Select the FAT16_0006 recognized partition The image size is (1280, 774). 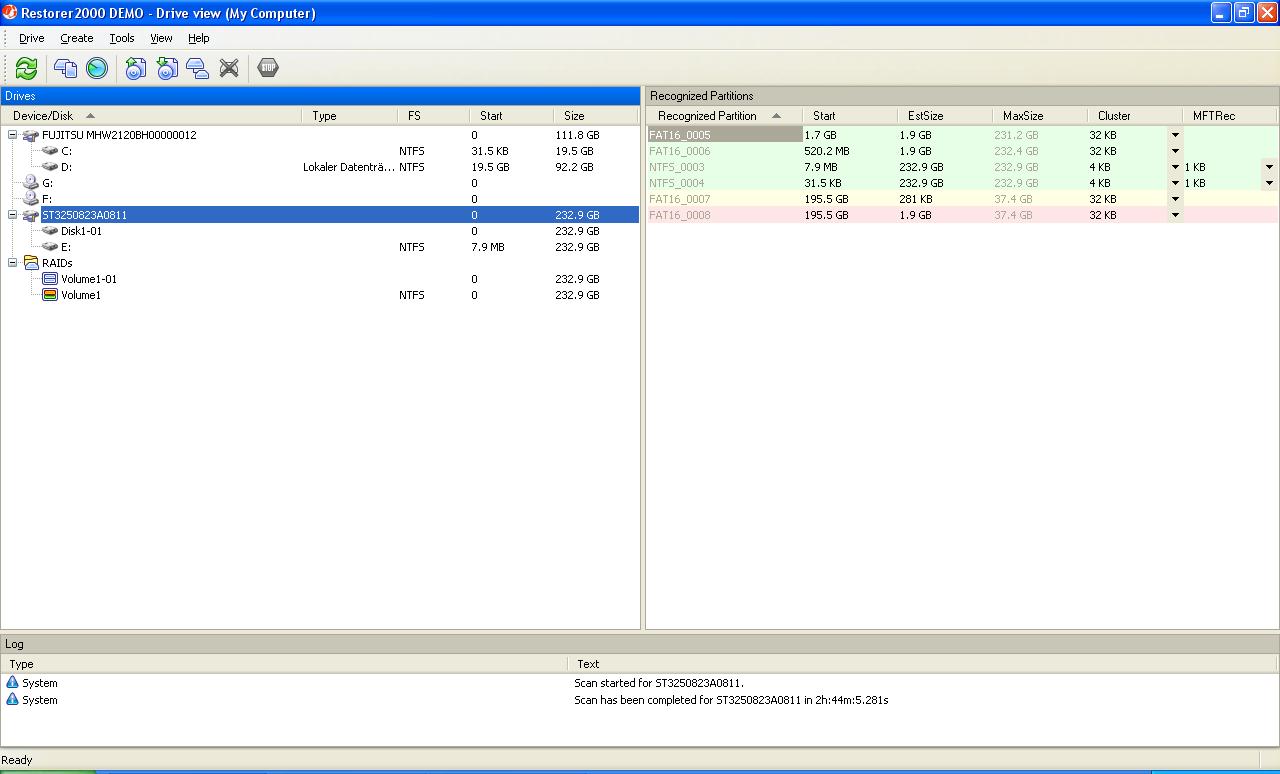(x=680, y=151)
